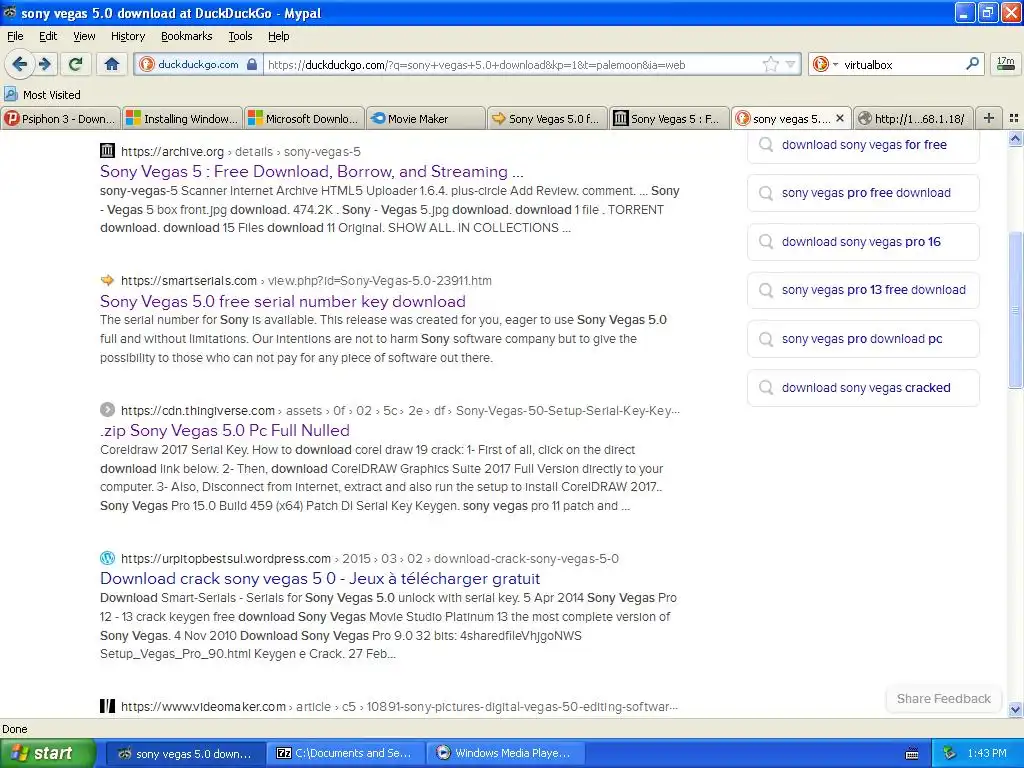The image size is (1024, 768).
Task: Open Download crack sony vegas 5 0 link
Action: 320,578
